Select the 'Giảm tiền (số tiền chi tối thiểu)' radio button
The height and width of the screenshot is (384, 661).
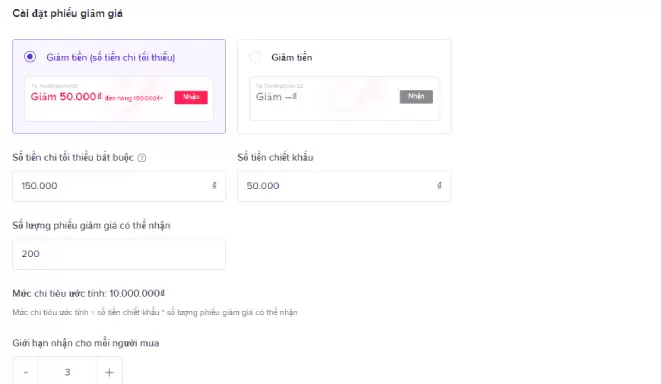tap(30, 56)
